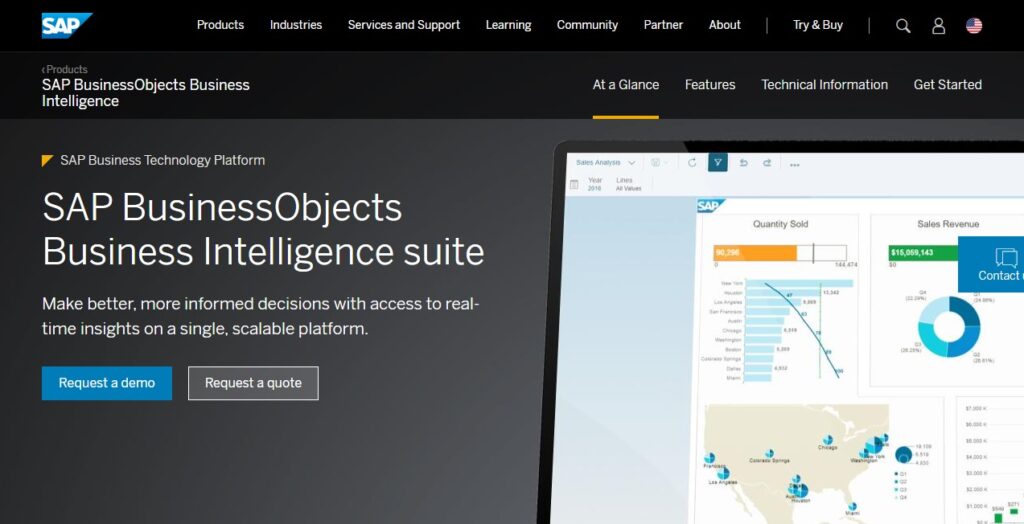Click the Quantity Sold chart heading
This screenshot has width=1024, height=524.
click(780, 224)
